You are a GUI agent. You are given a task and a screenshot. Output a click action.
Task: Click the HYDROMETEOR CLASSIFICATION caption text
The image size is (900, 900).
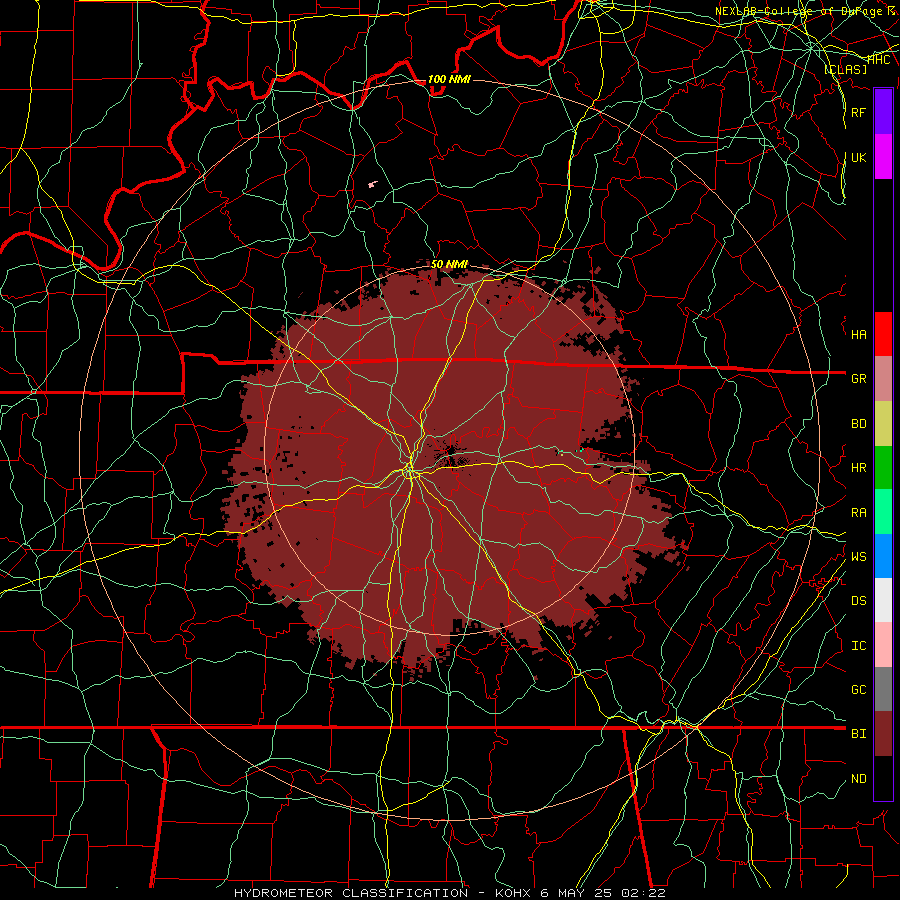351,893
